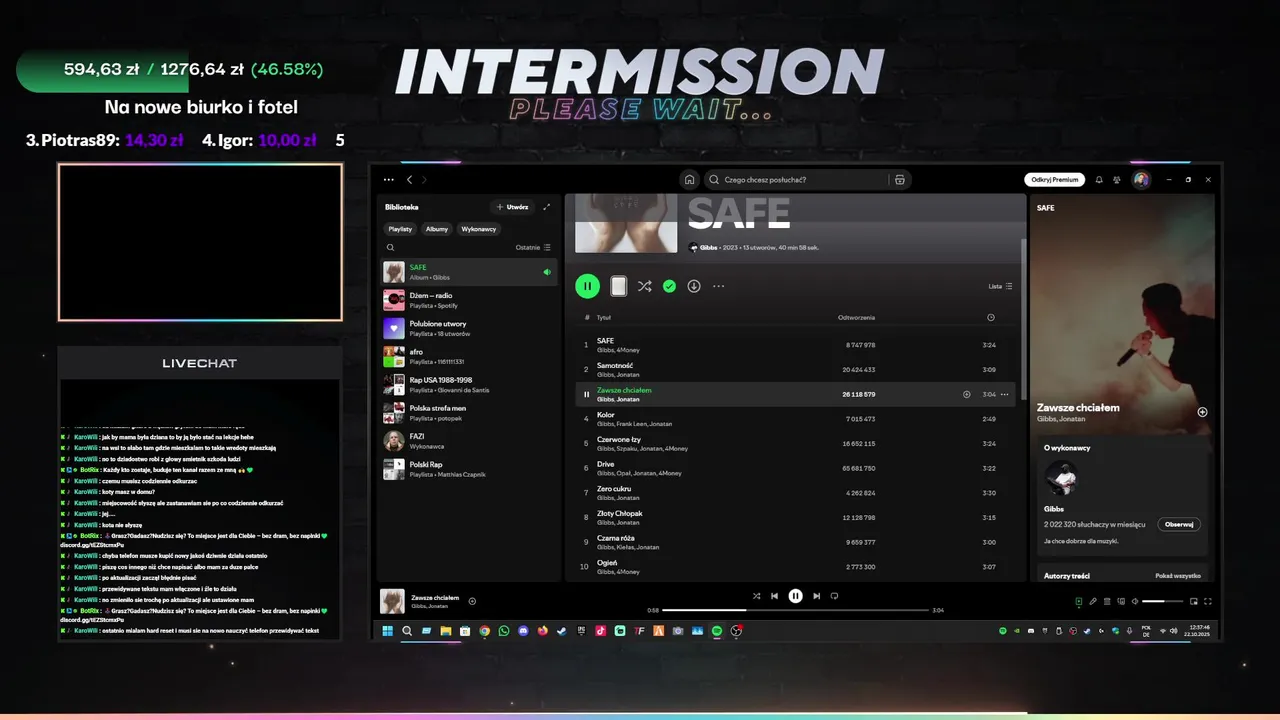1280x720 pixels.
Task: Open Polubione utwory playlist
Action: point(469,328)
